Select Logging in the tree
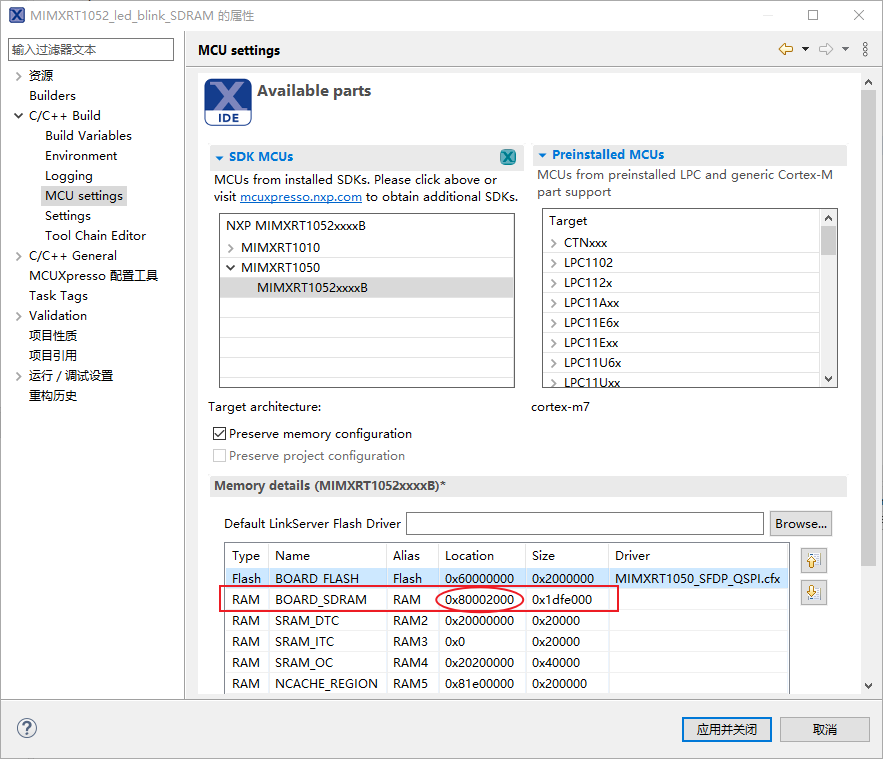Viewport: 883px width, 759px height. pyautogui.click(x=69, y=176)
